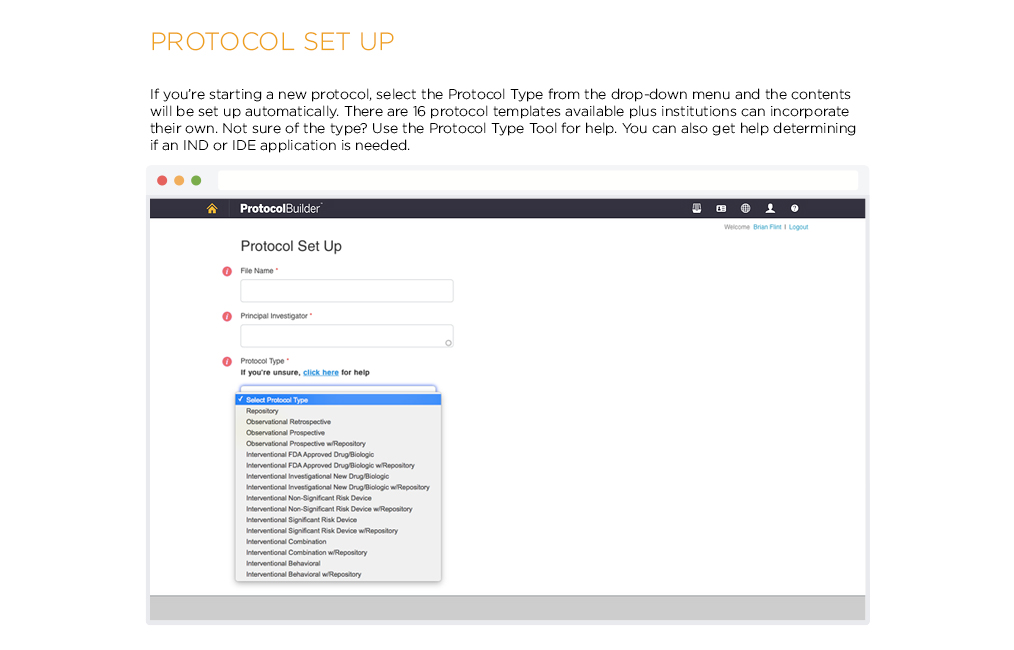Screen dimensions: 1014x650
Task: Choose Observational Retrospective from the list
Action: pyautogui.click(x=288, y=422)
